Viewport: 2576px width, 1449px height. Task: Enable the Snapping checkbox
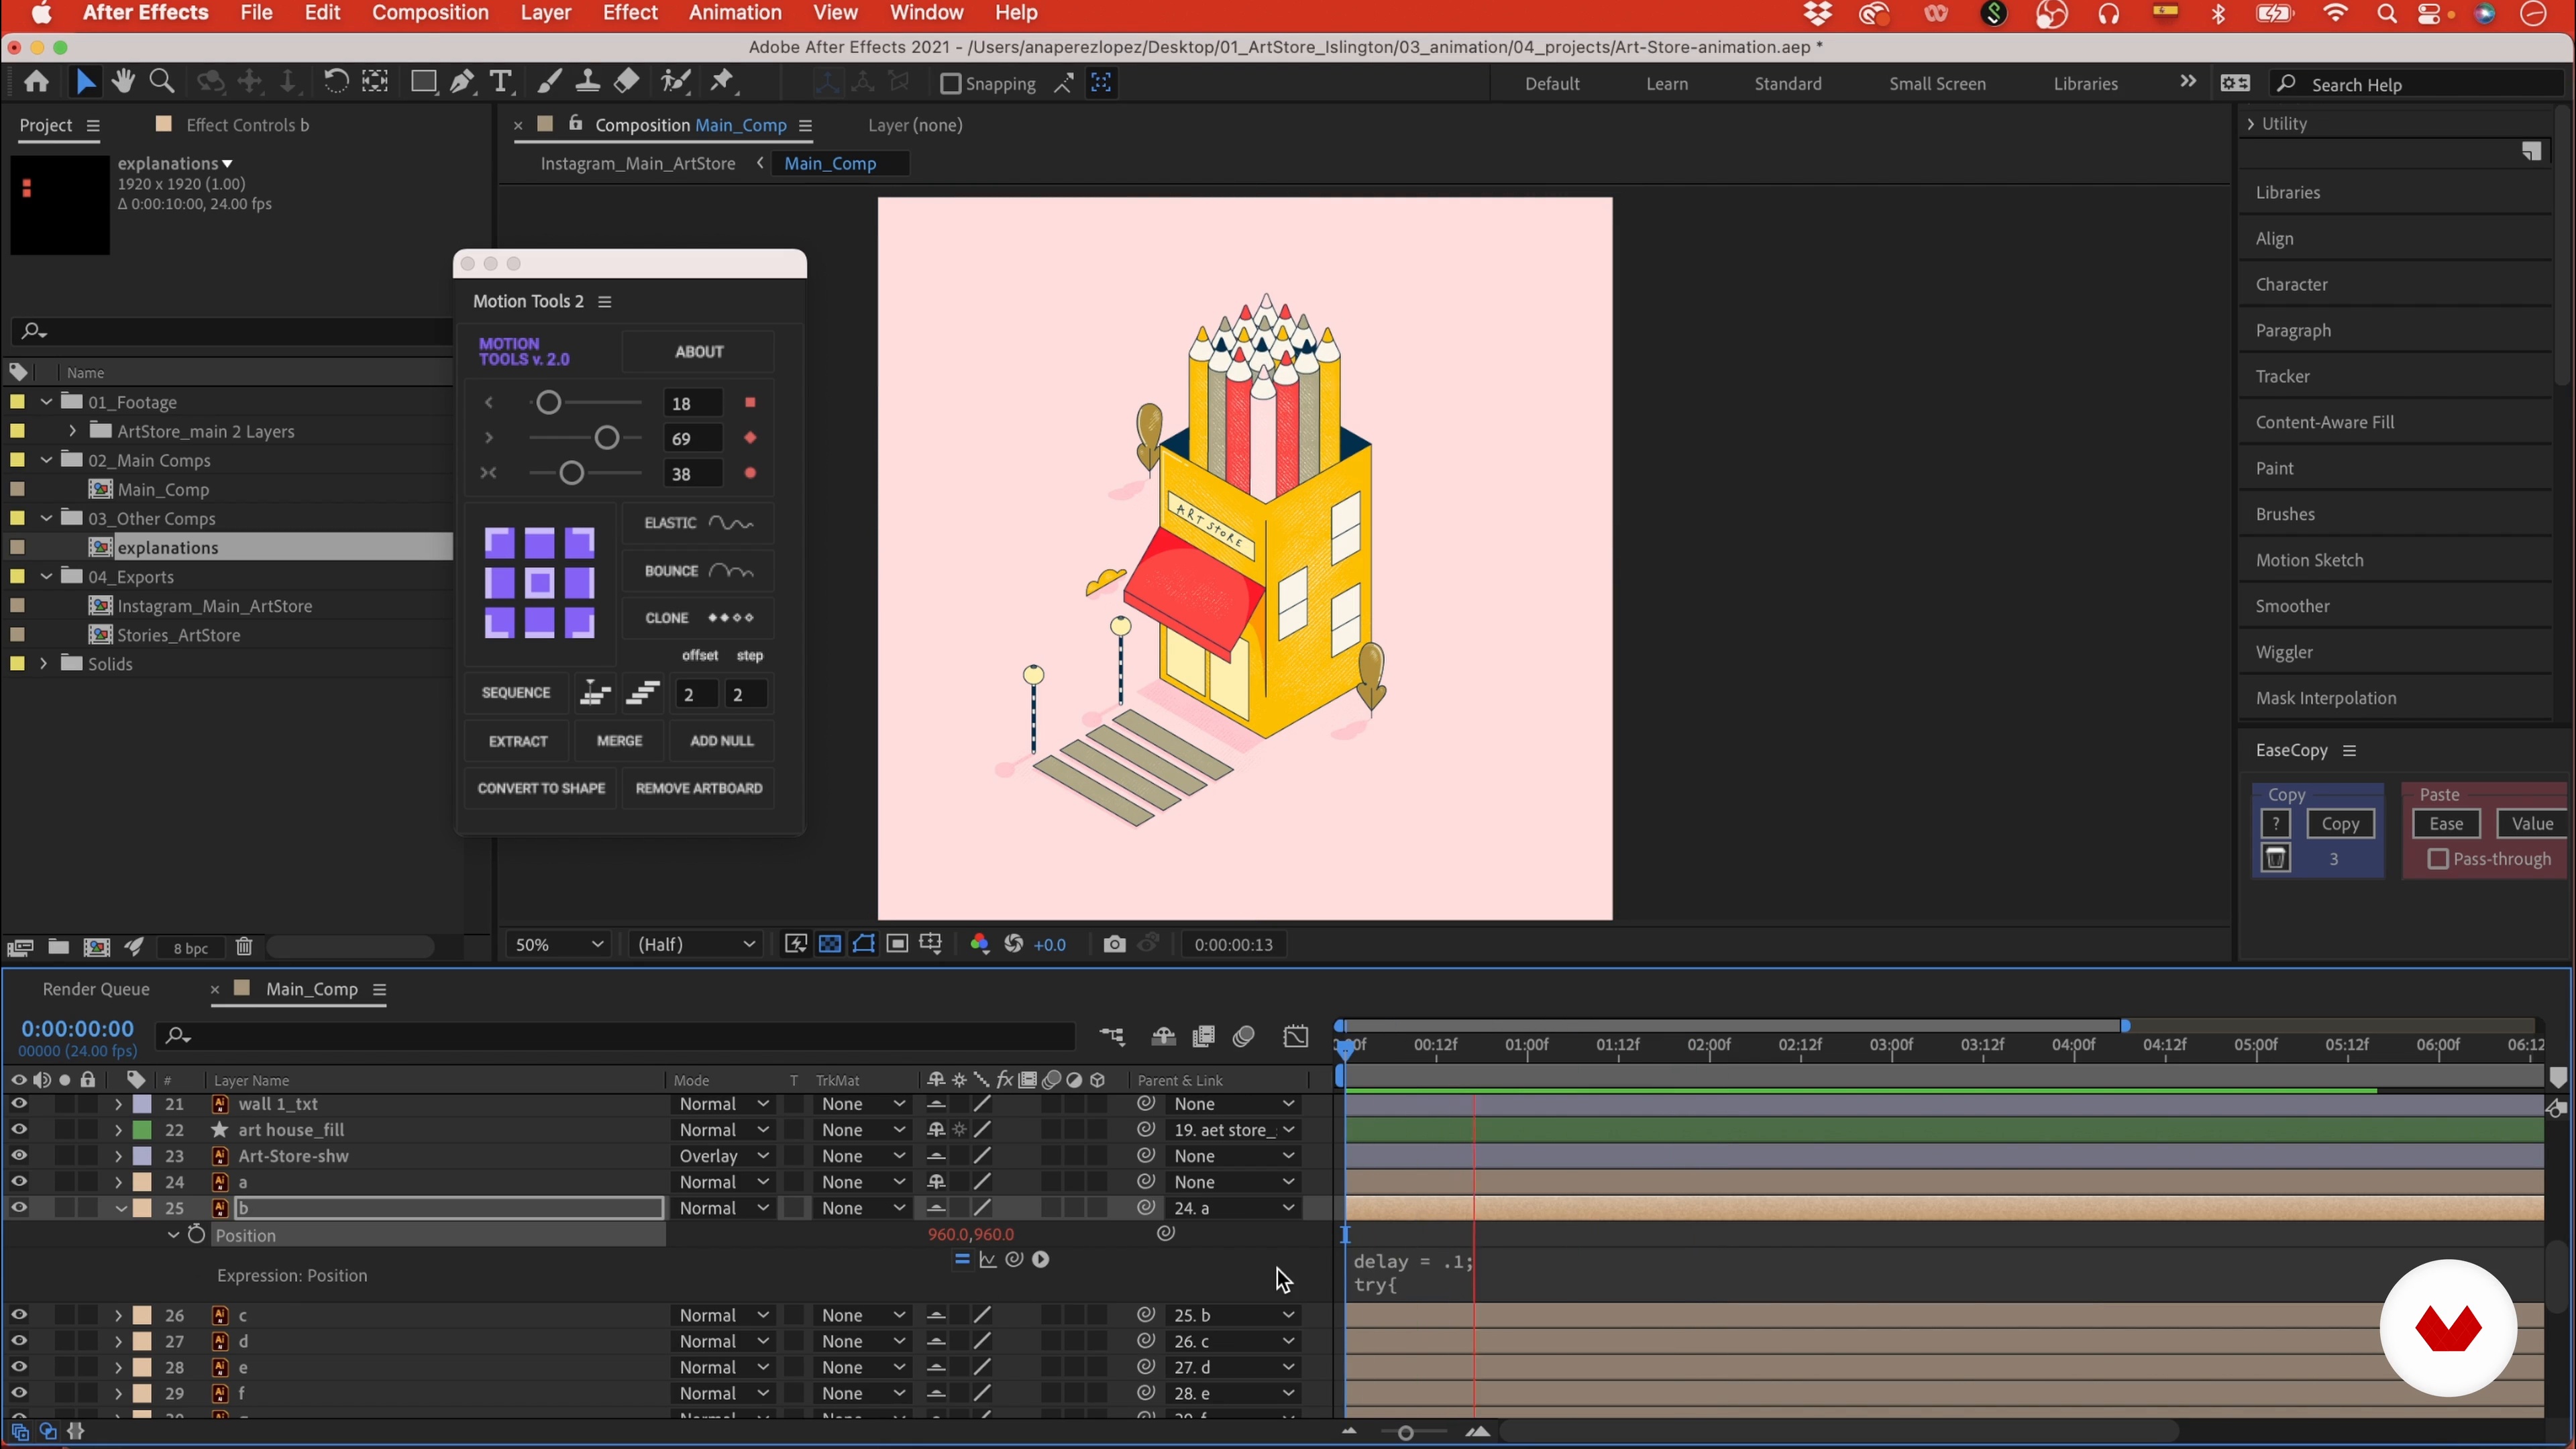coord(950,84)
